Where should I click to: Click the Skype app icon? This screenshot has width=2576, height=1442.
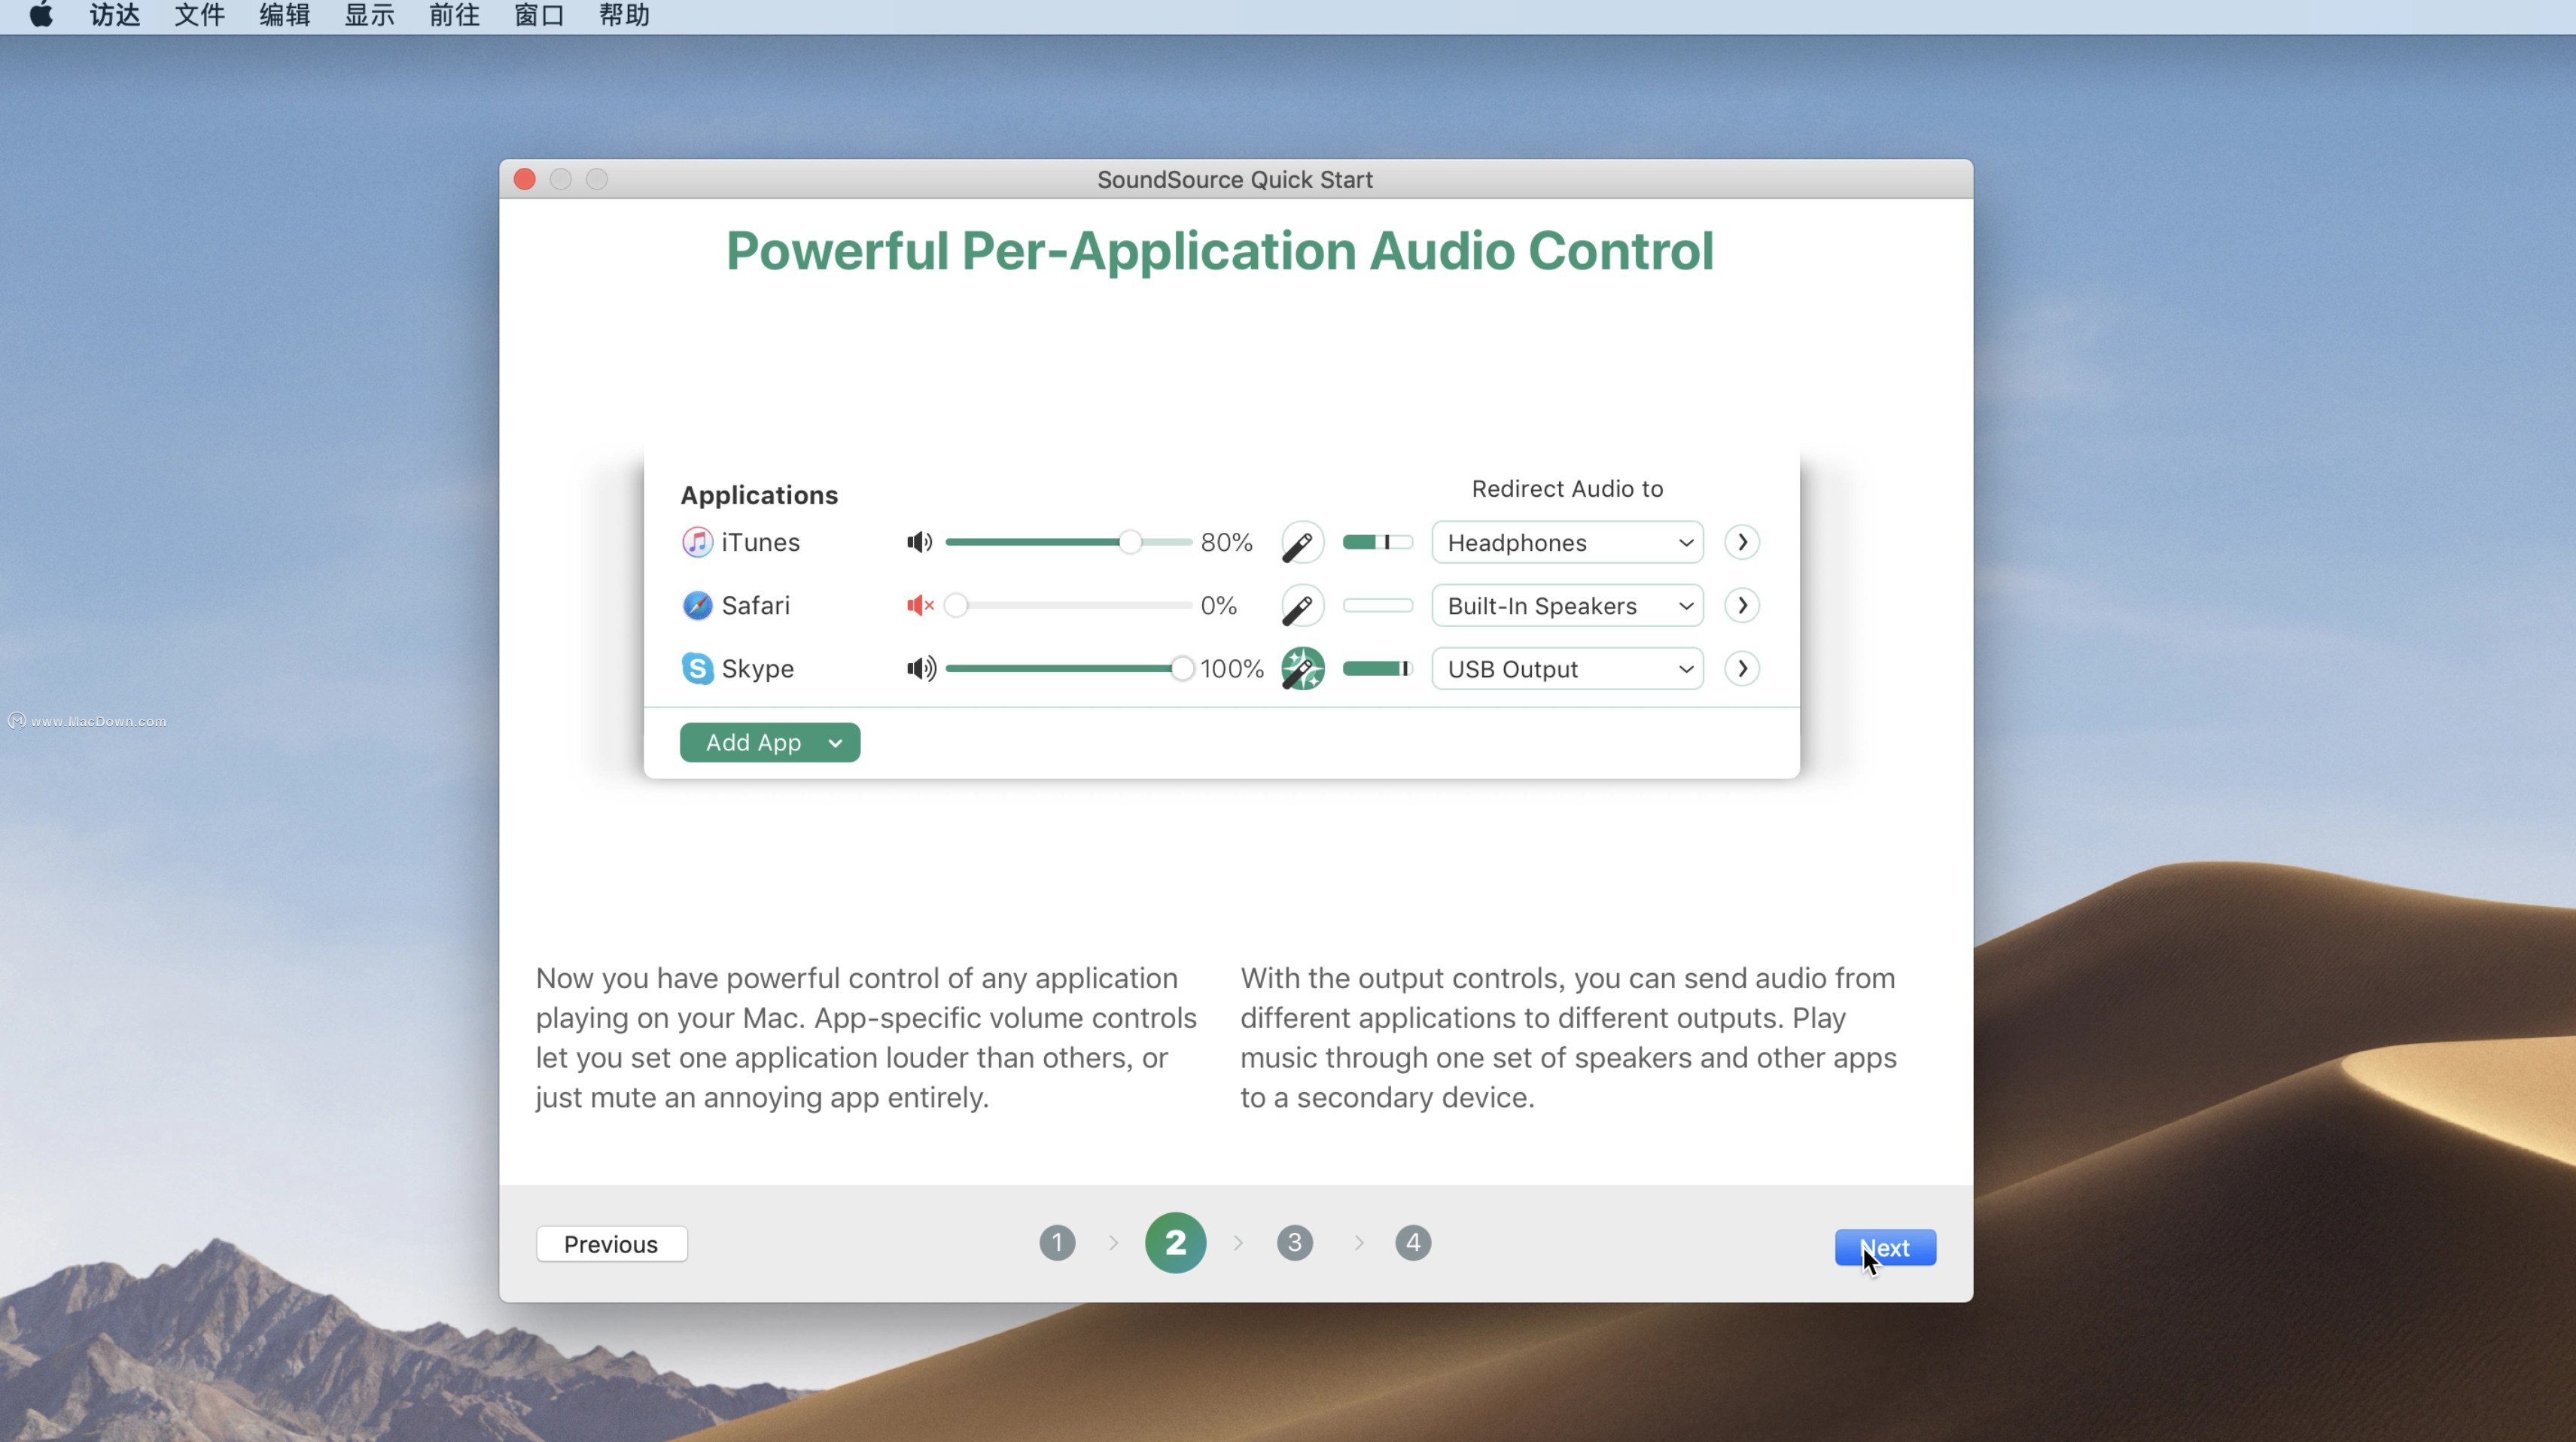697,668
